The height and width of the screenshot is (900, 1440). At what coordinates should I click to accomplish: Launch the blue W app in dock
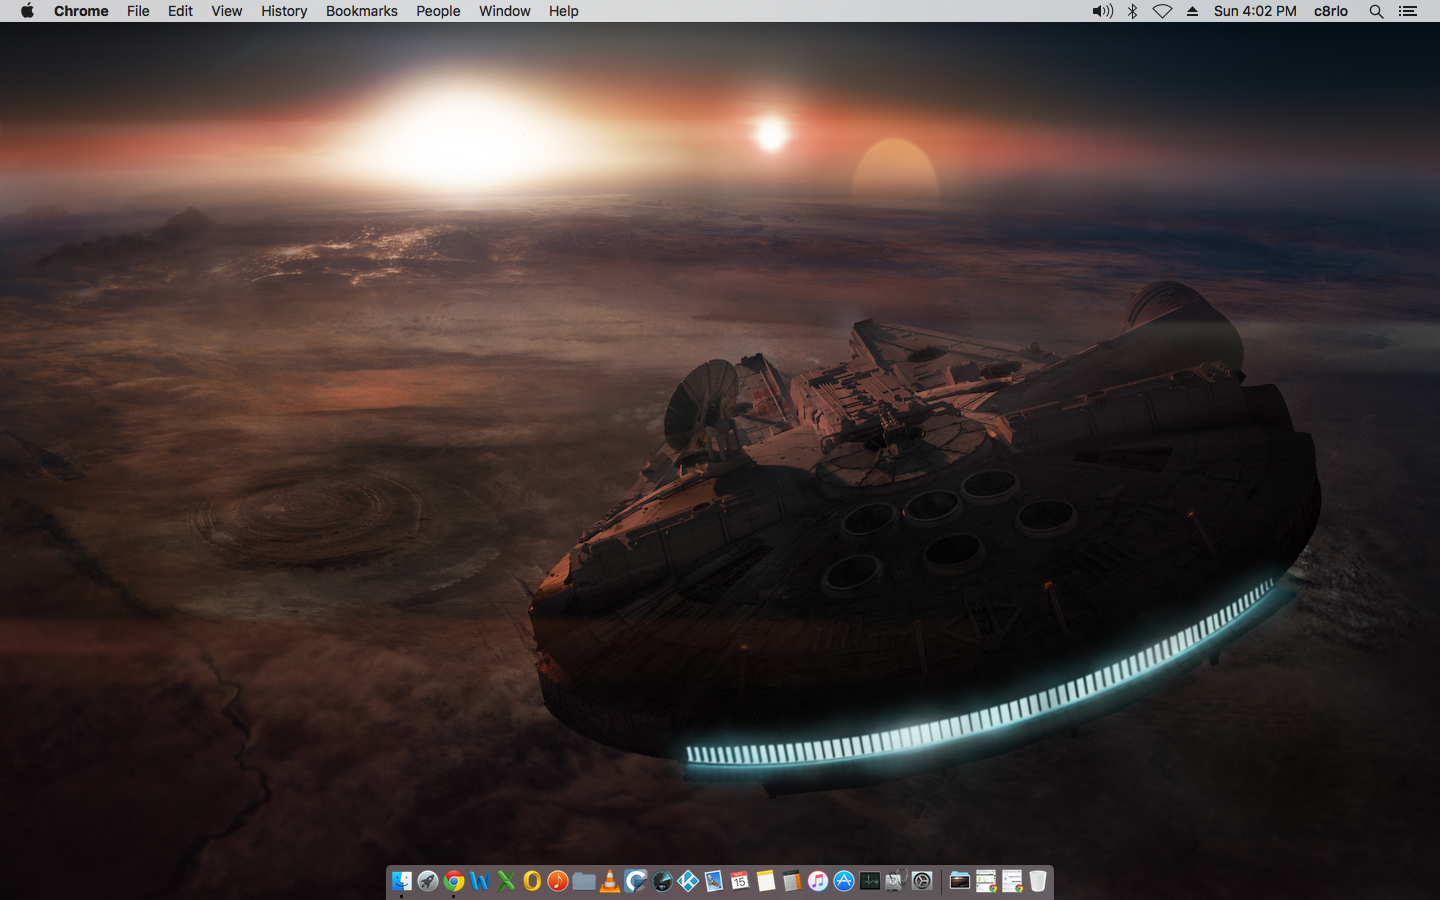click(x=480, y=881)
